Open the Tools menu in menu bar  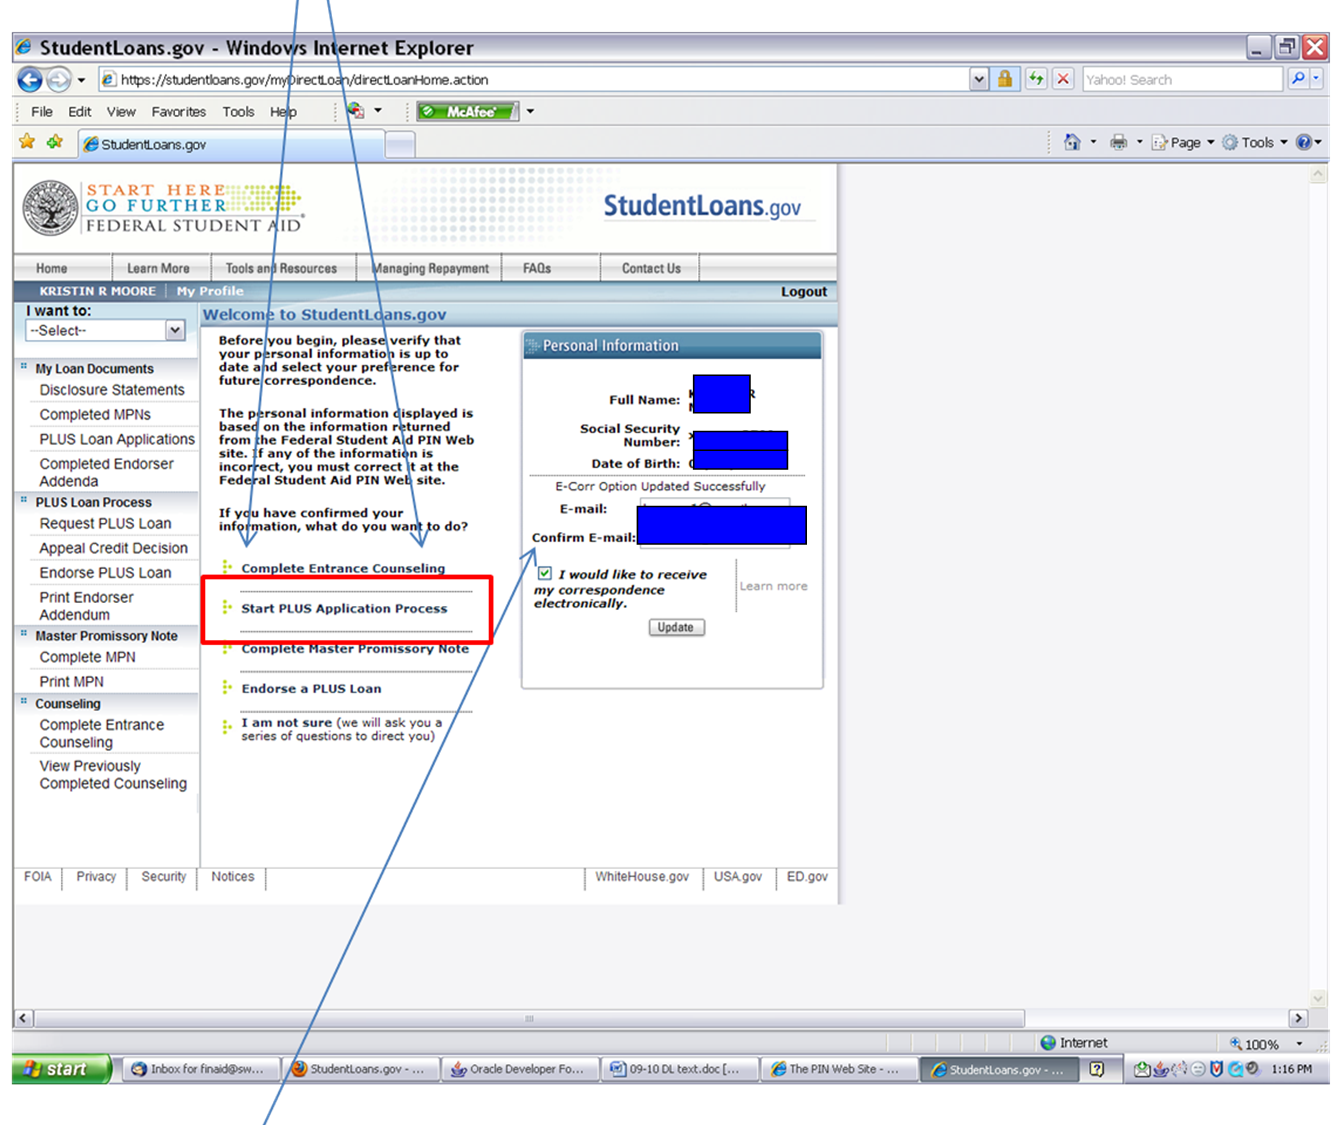coord(238,112)
